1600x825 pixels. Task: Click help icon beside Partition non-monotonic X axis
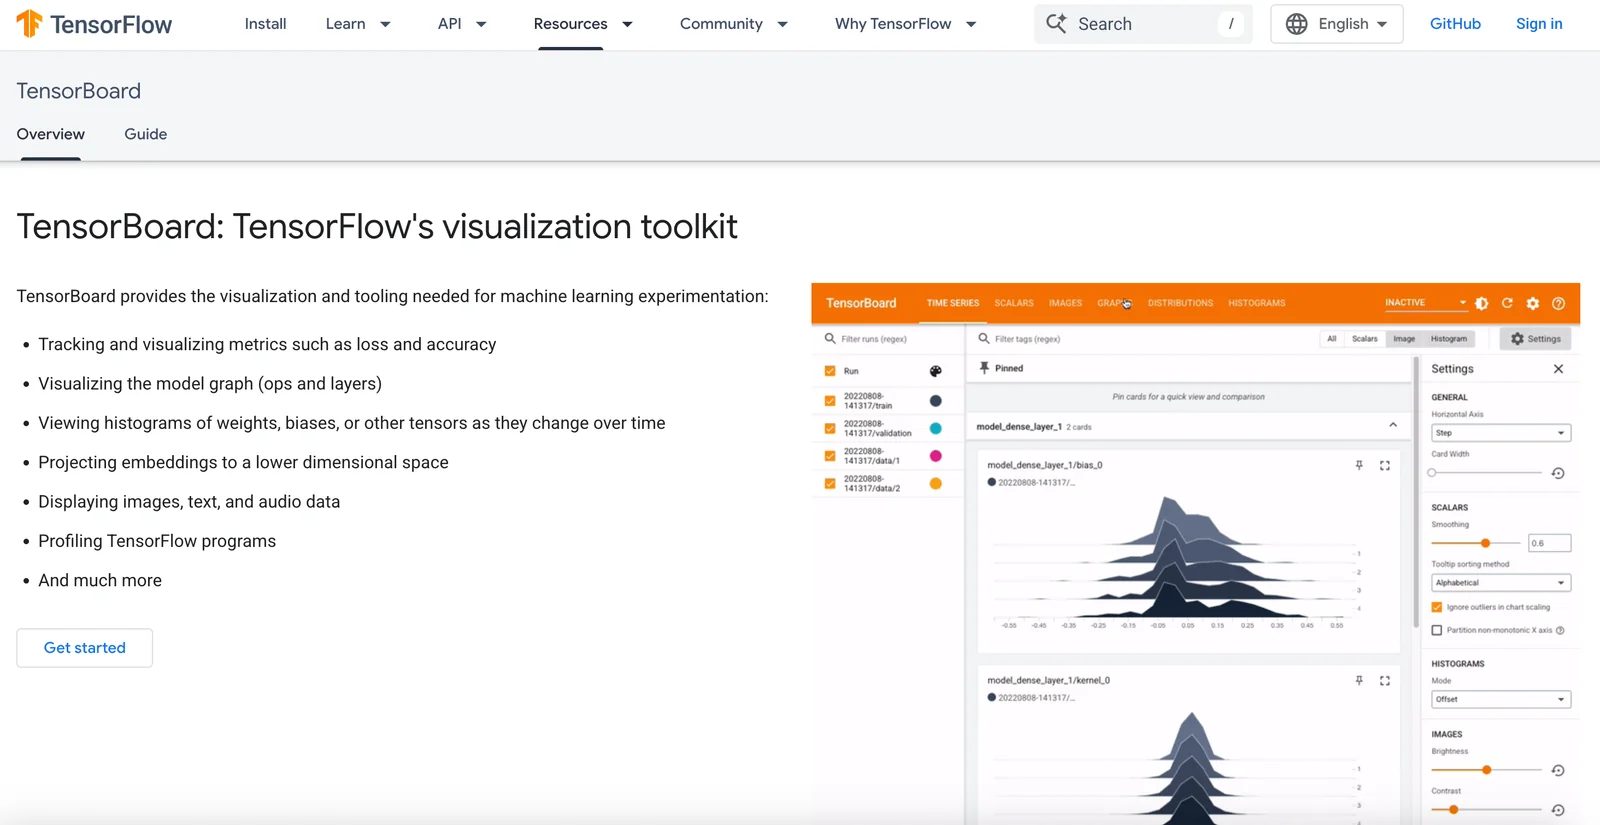coord(1560,630)
